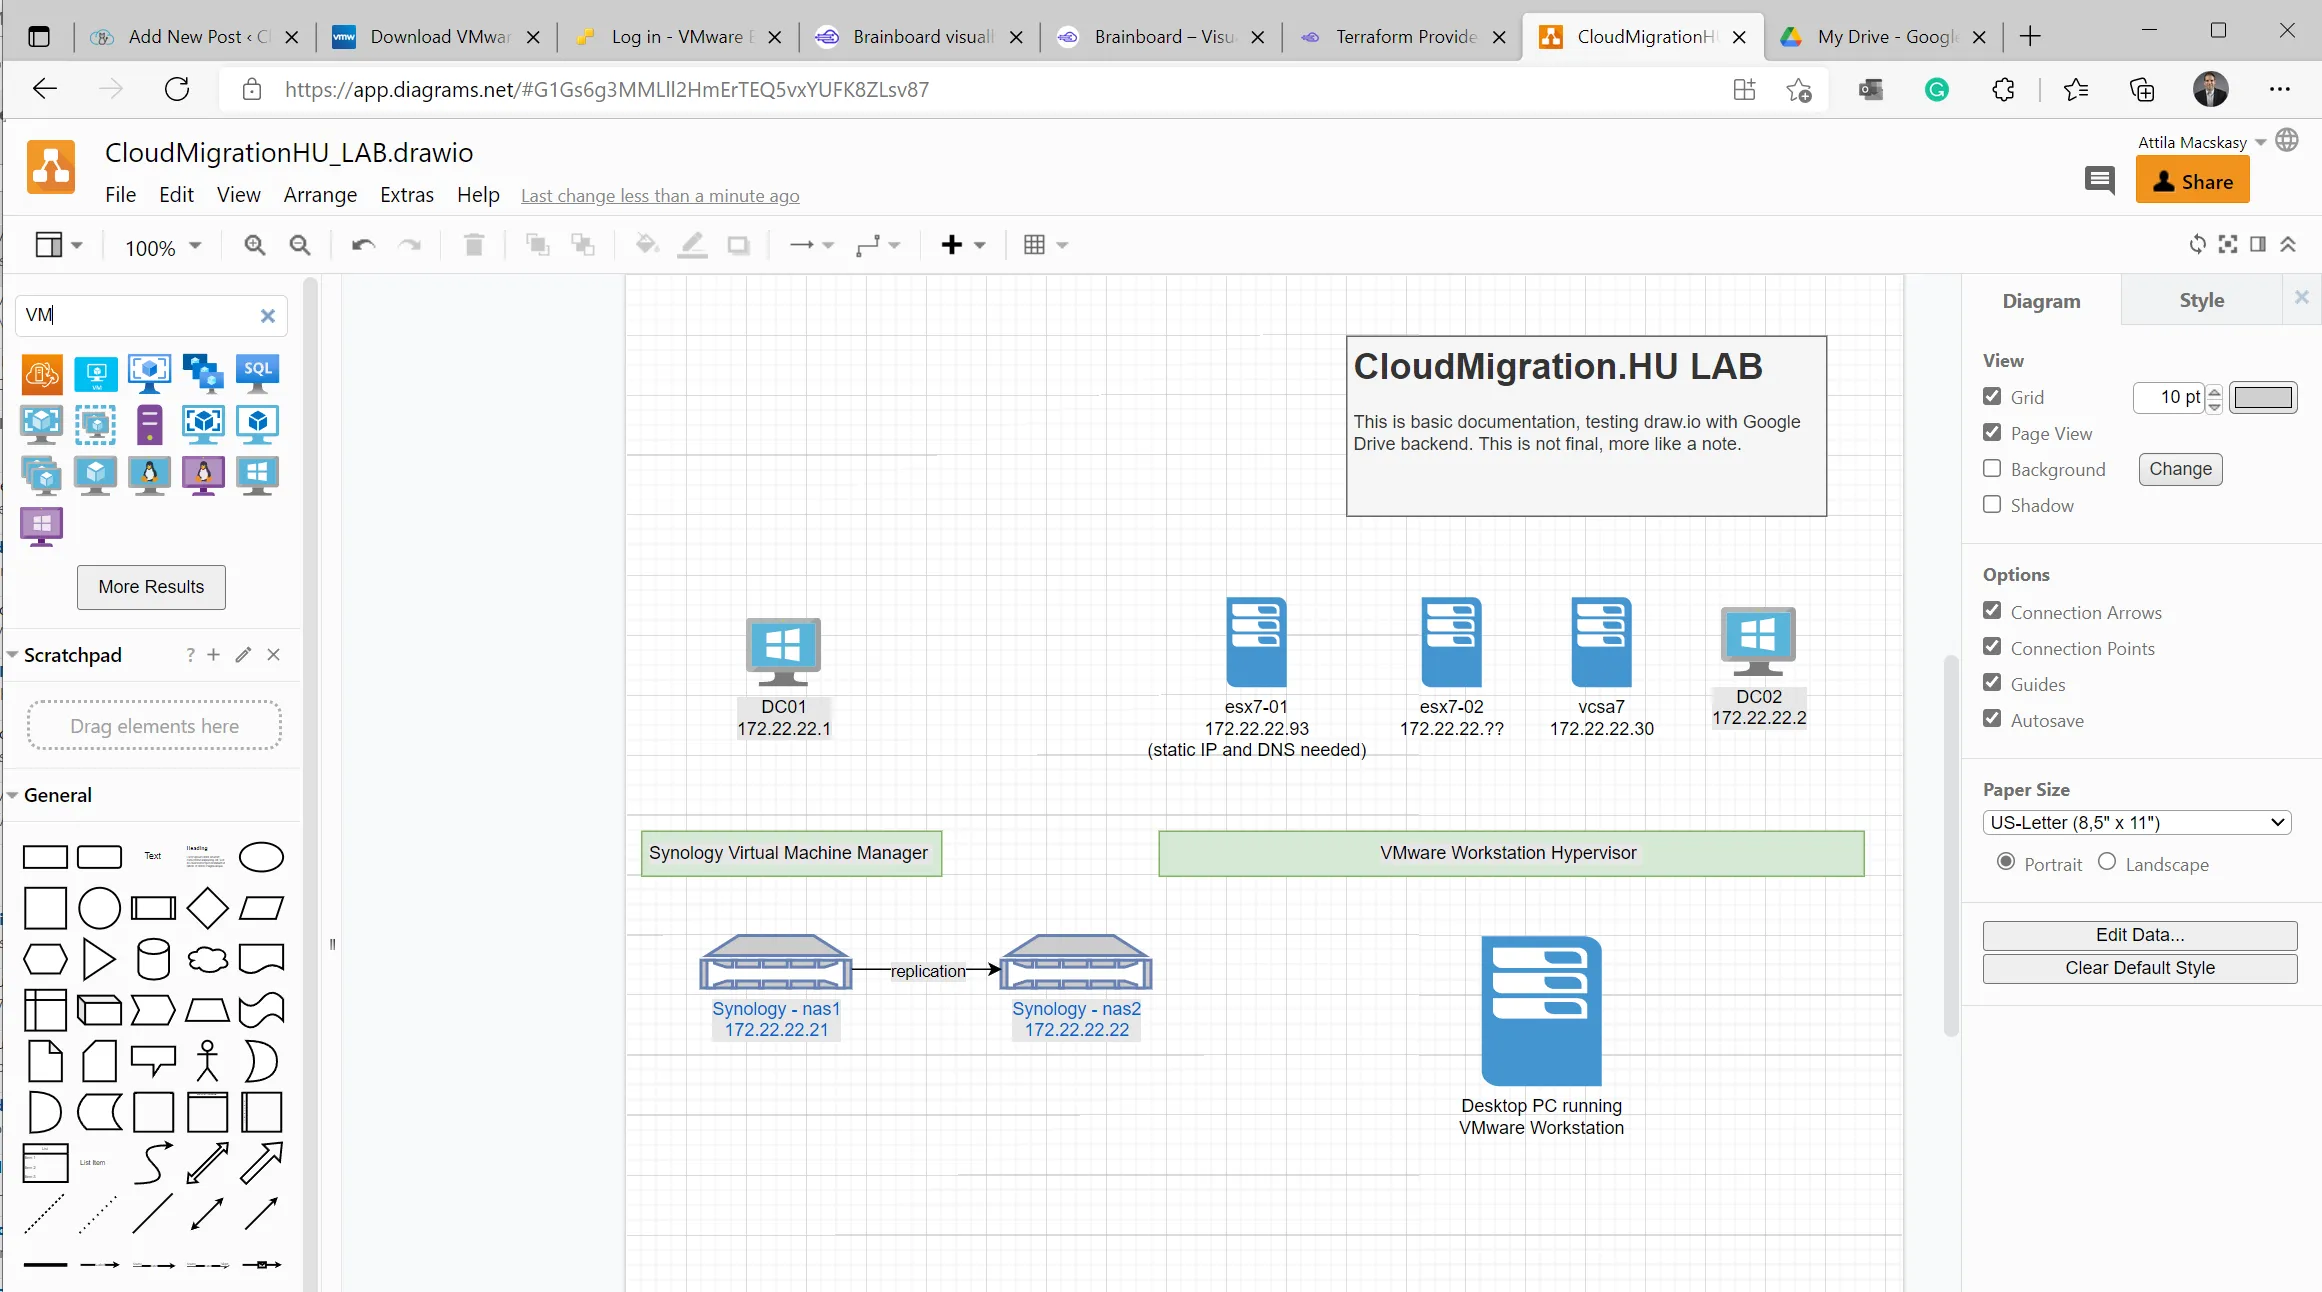Open the insert plus dropdown
The width and height of the screenshot is (2322, 1292).
pyautogui.click(x=963, y=245)
